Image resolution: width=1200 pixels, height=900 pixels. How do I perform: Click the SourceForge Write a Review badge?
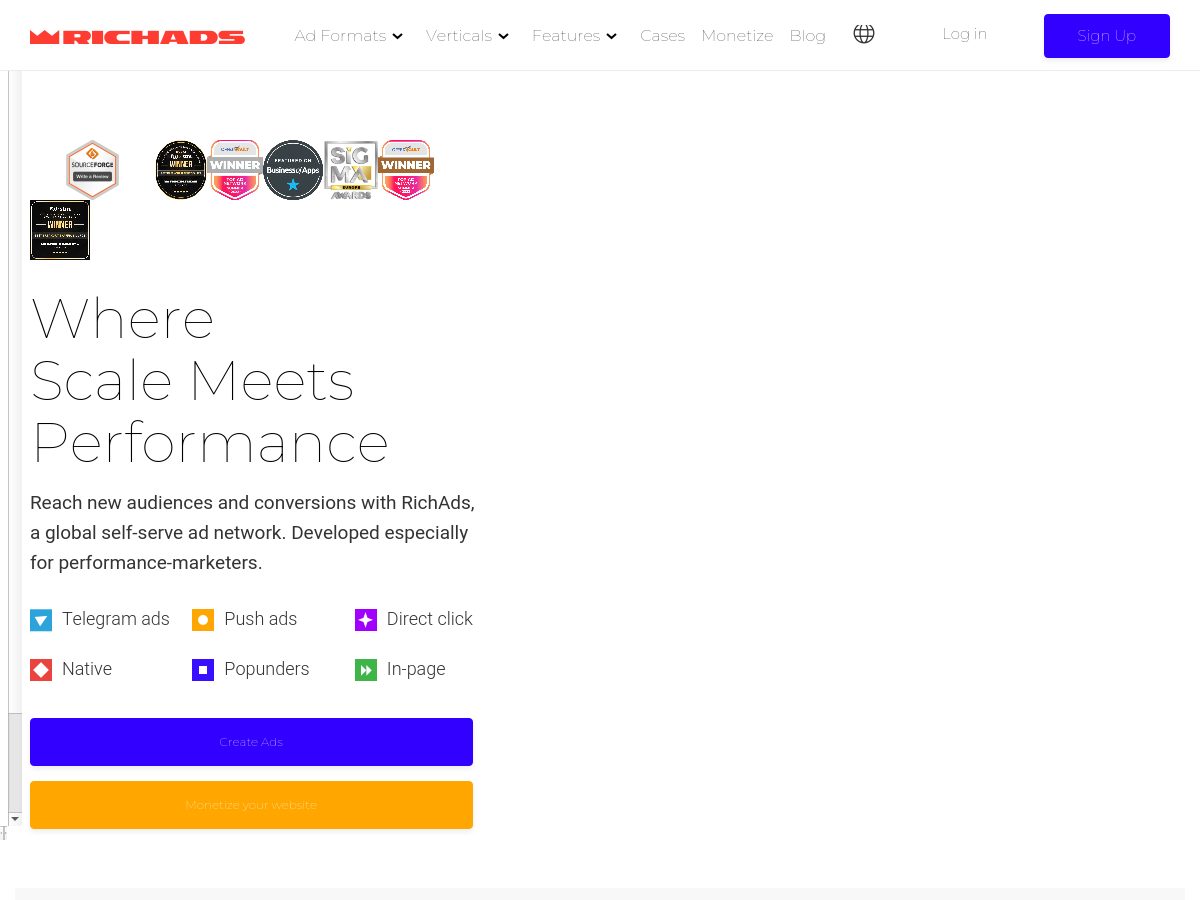(92, 169)
